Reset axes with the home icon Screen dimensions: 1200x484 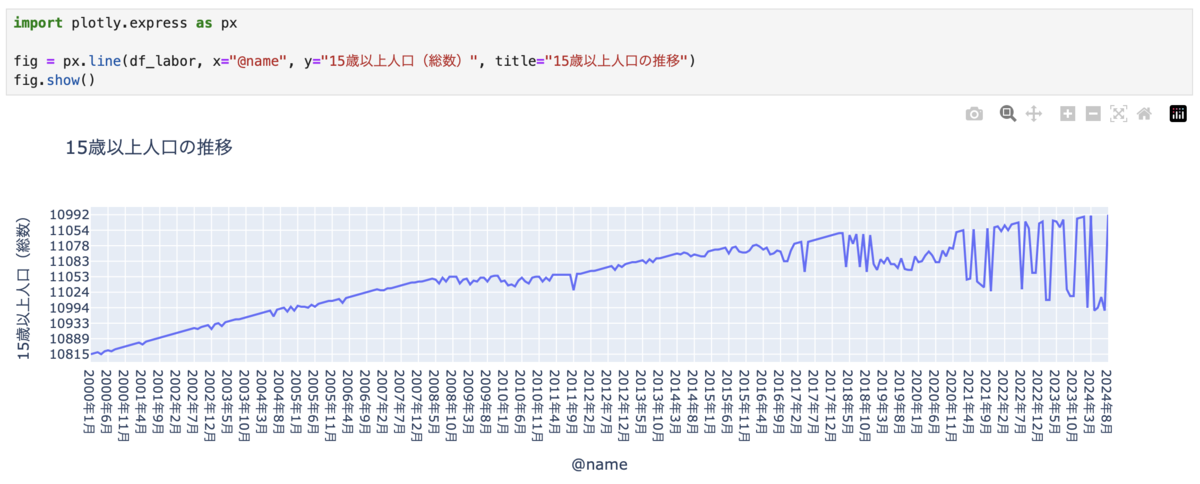tap(1144, 114)
